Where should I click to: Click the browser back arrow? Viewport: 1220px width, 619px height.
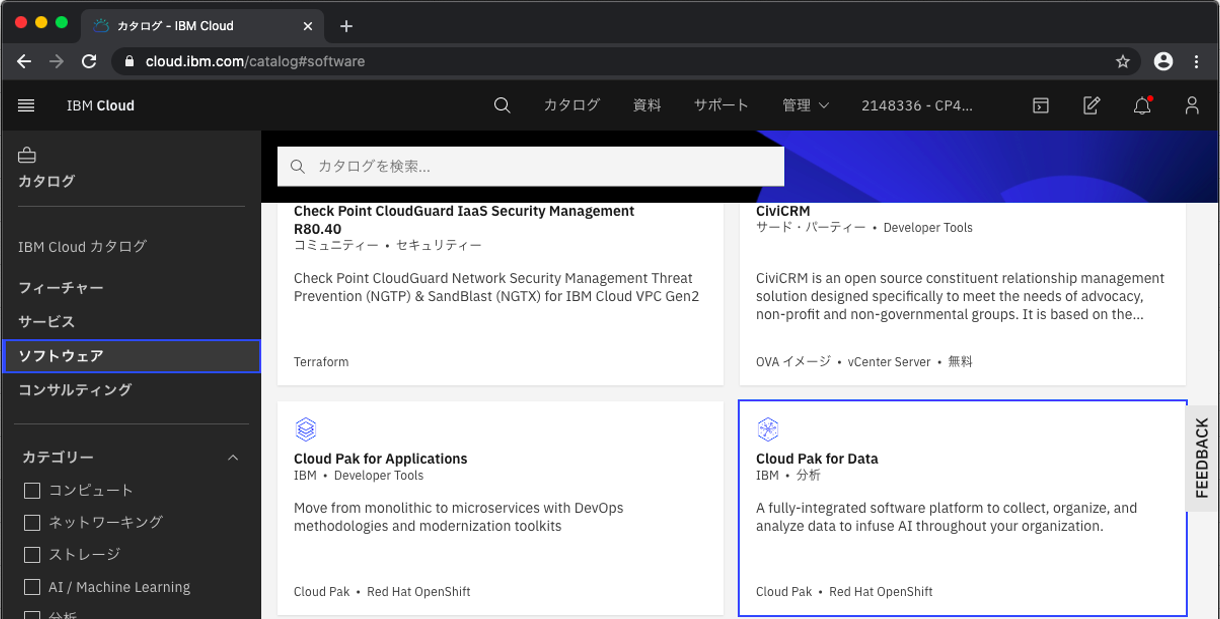pos(24,61)
